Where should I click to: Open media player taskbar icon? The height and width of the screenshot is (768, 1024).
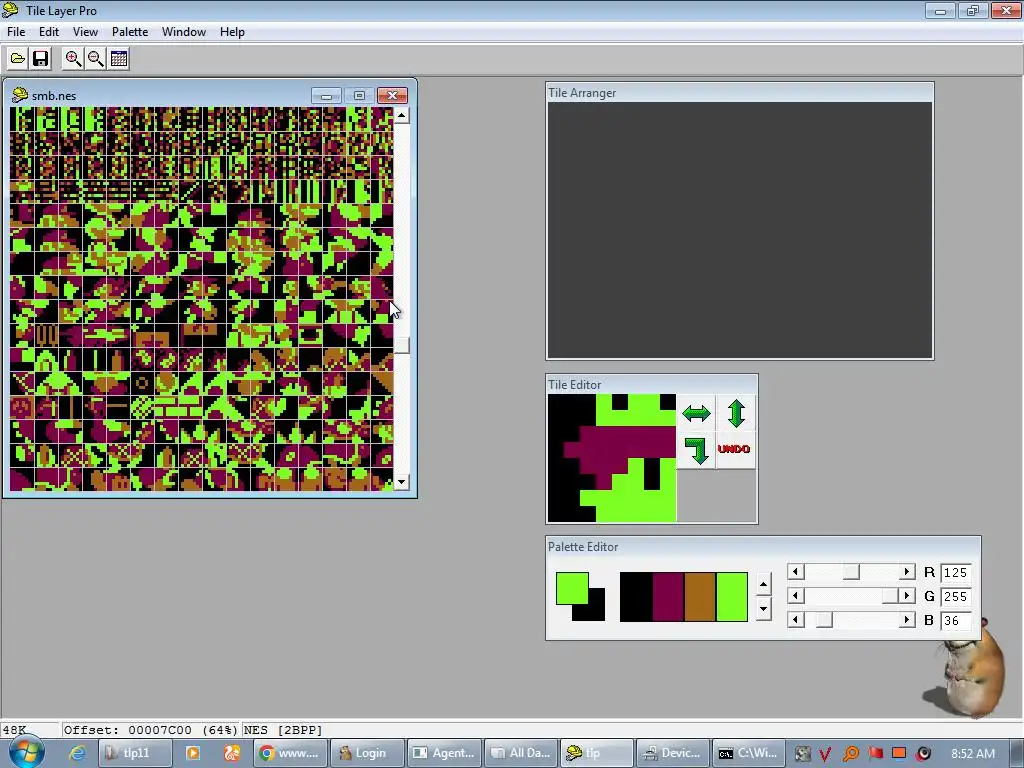point(193,753)
